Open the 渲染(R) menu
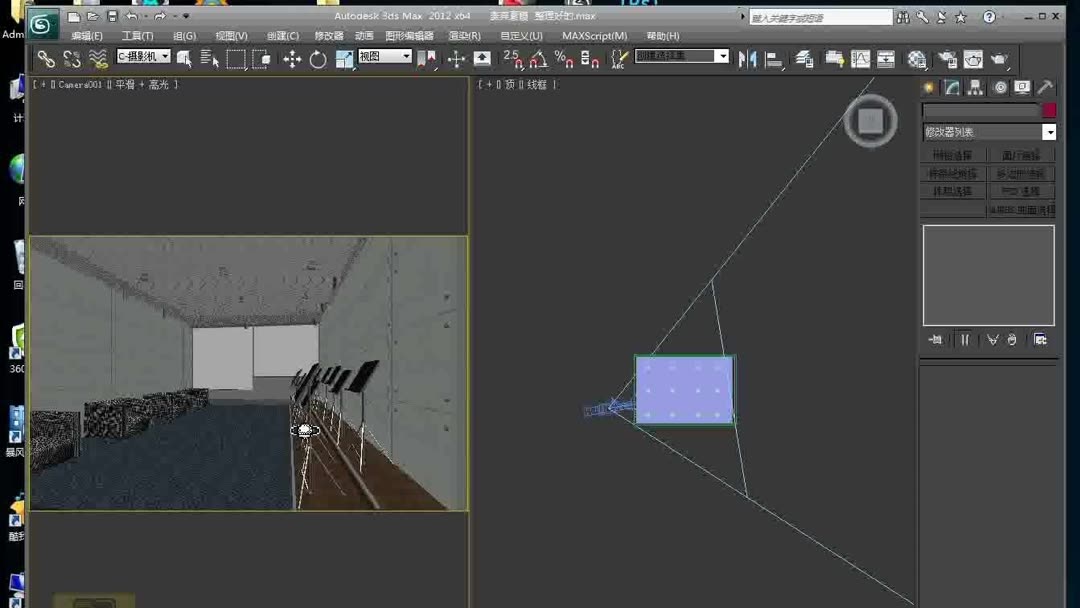Viewport: 1080px width, 608px height. pos(464,35)
